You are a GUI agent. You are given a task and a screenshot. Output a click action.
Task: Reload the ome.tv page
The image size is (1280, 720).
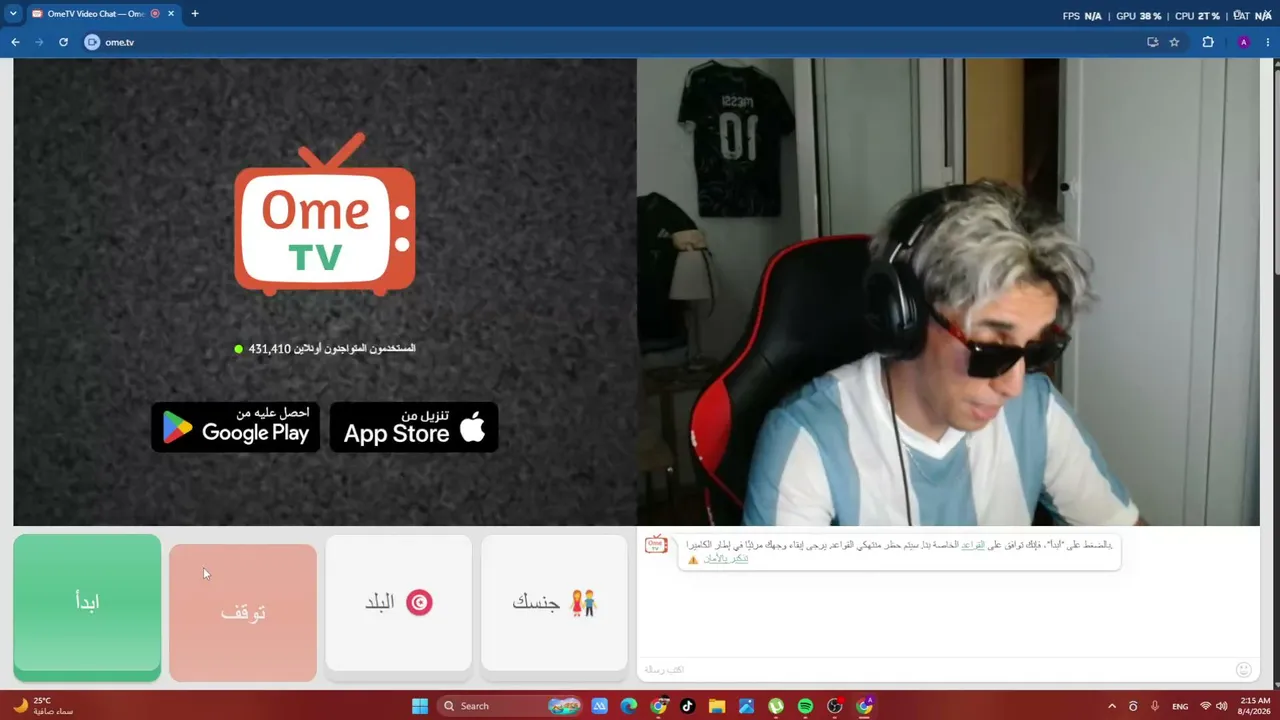(x=63, y=42)
